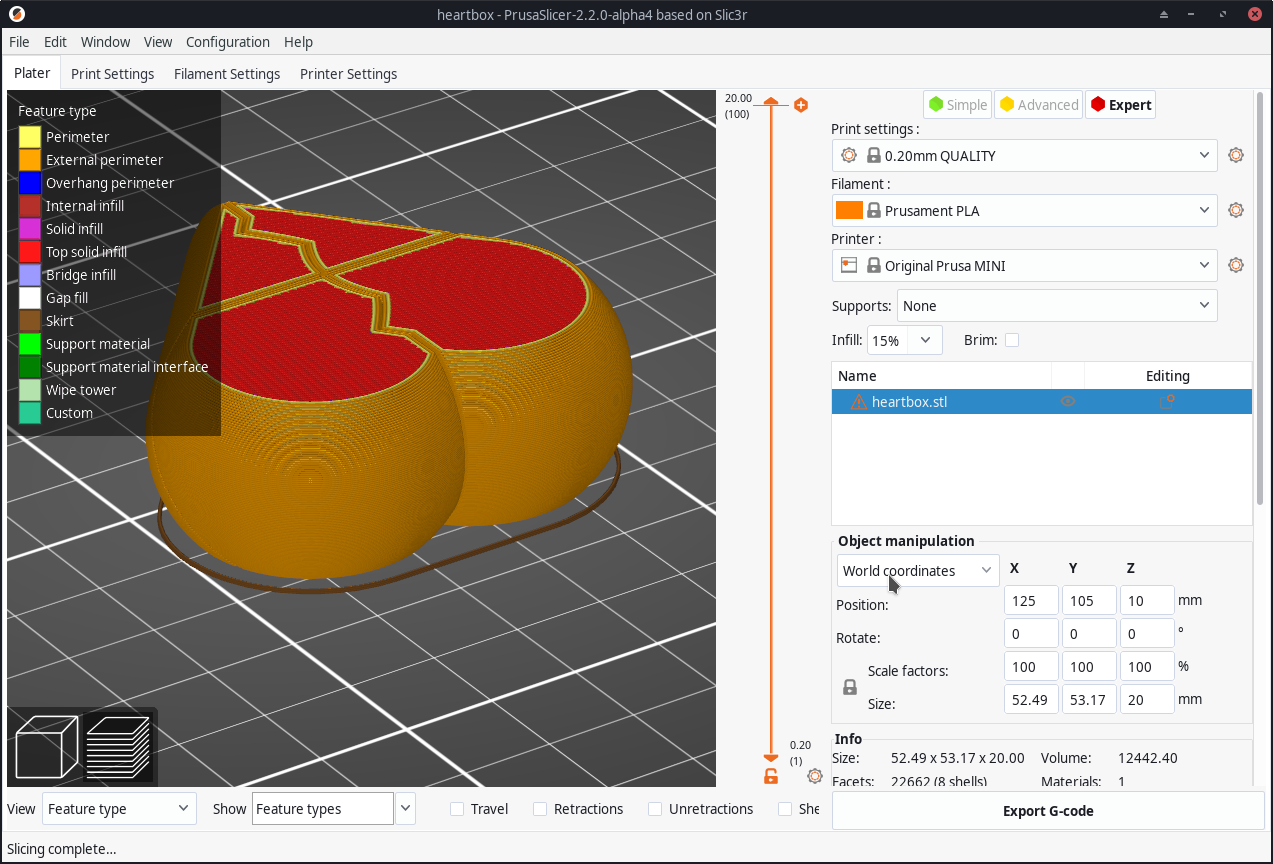Click the Size Z field showing 20

coord(1147,699)
